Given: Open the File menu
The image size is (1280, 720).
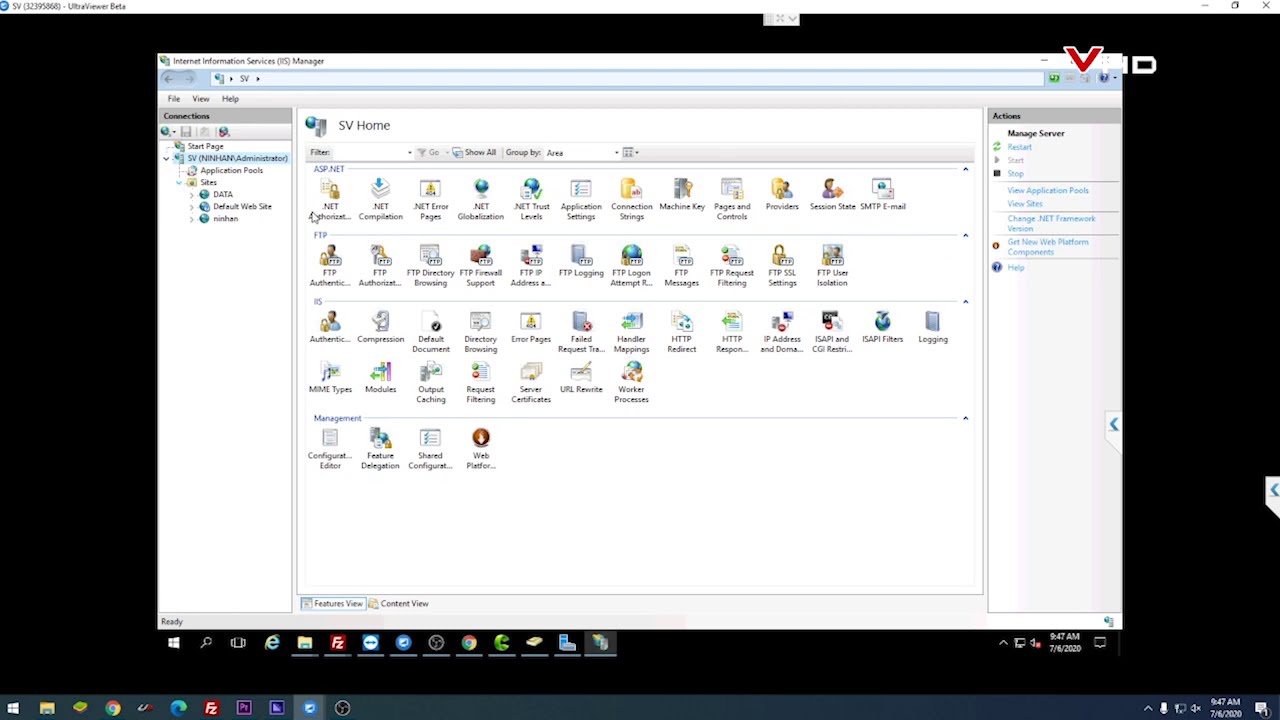Looking at the screenshot, I should click(174, 99).
